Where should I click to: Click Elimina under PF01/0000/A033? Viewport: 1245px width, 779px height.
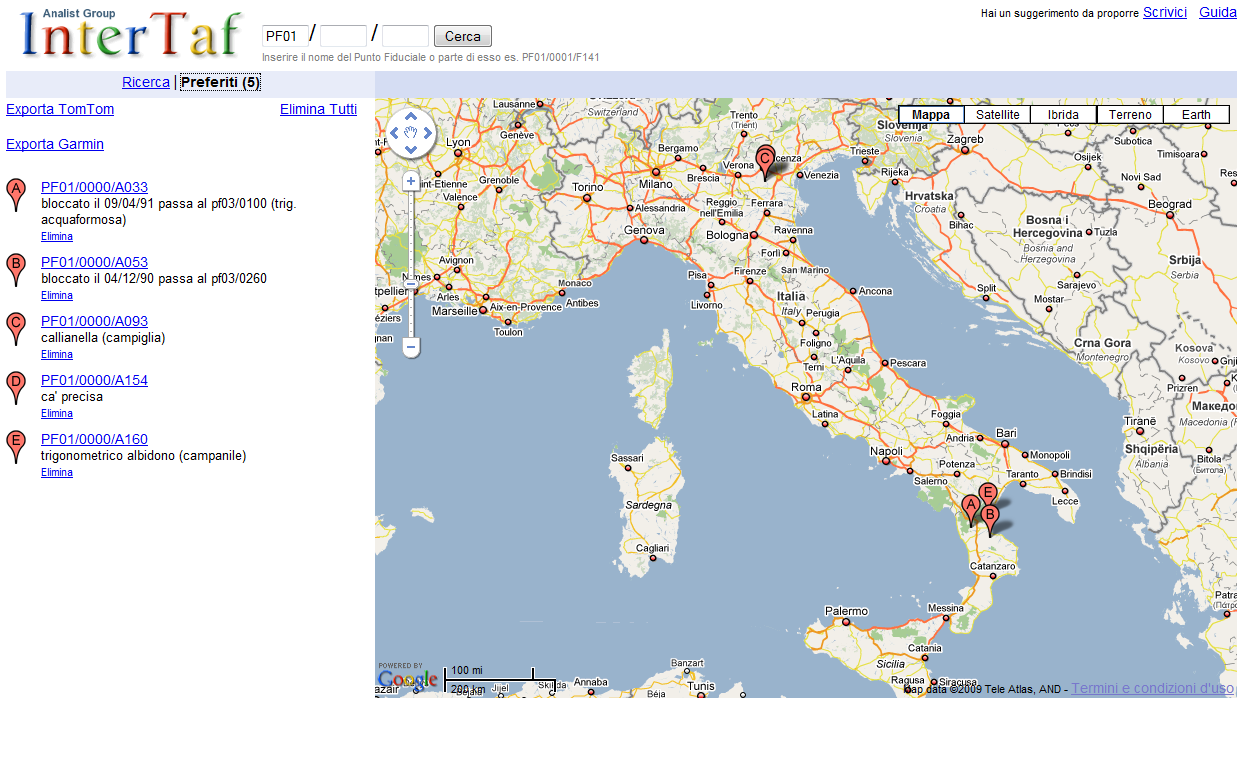tap(57, 237)
